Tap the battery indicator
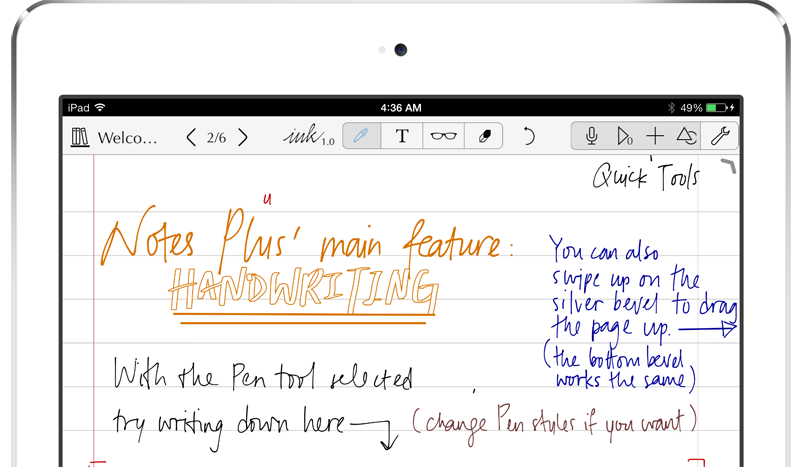The height and width of the screenshot is (467, 800). click(716, 108)
